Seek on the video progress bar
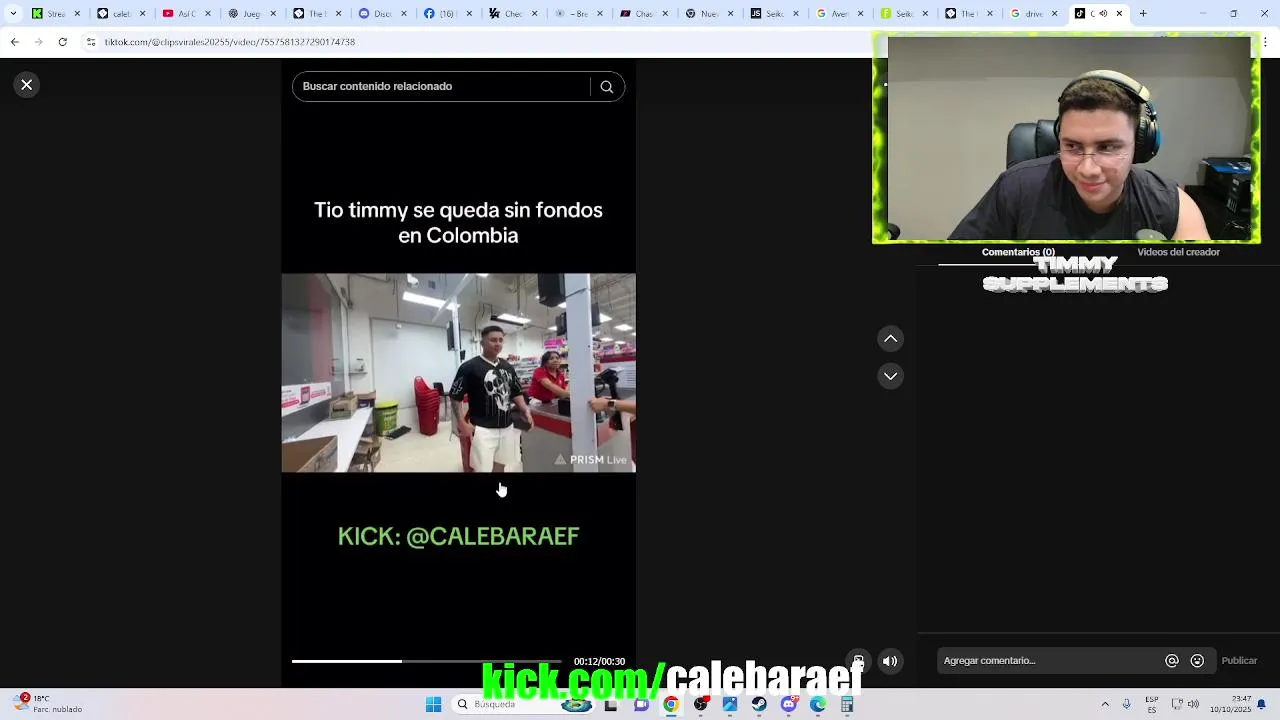The height and width of the screenshot is (720, 1280). (x=427, y=661)
